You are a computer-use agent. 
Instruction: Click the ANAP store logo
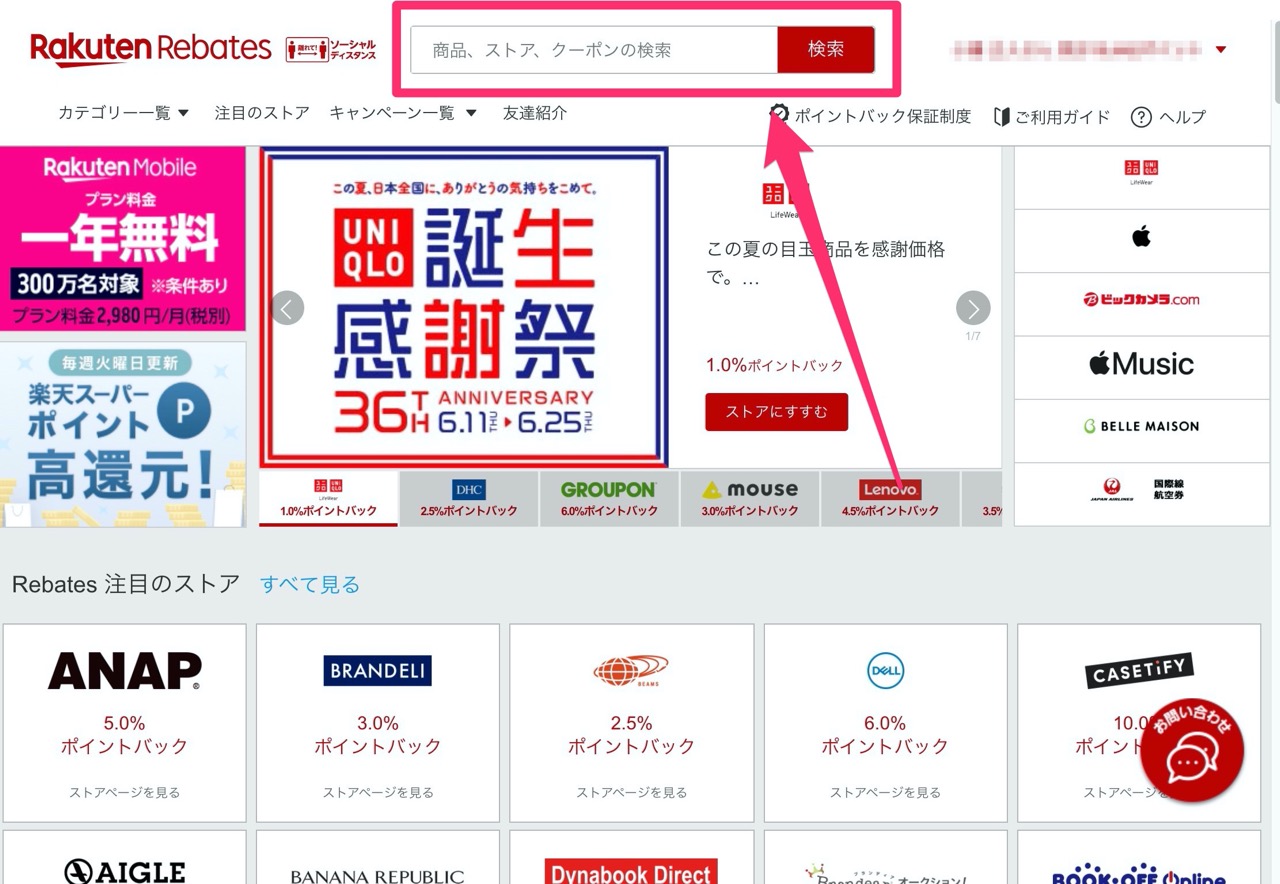click(x=125, y=671)
